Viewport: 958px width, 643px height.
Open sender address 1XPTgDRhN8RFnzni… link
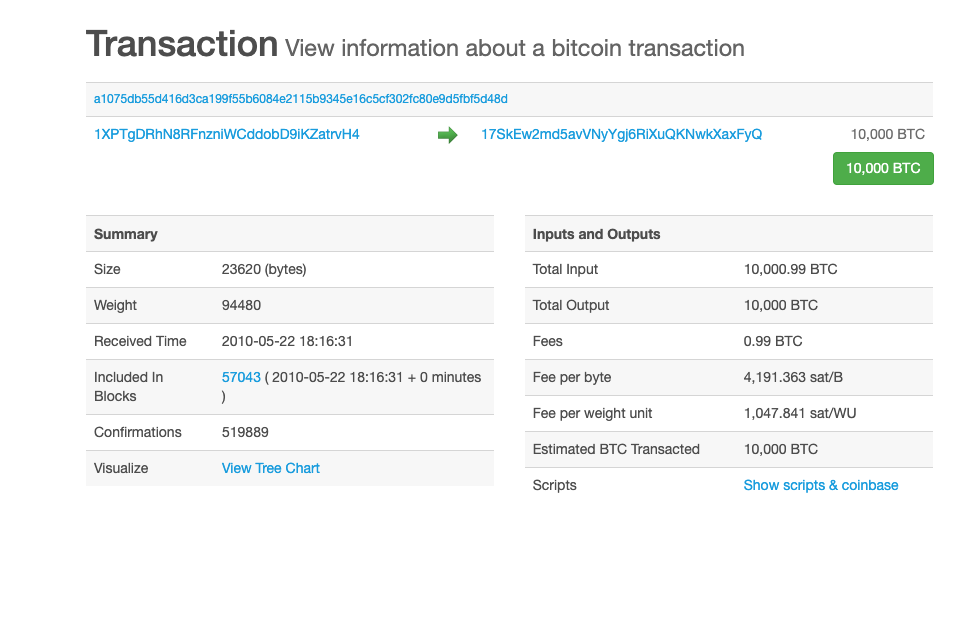coord(226,134)
